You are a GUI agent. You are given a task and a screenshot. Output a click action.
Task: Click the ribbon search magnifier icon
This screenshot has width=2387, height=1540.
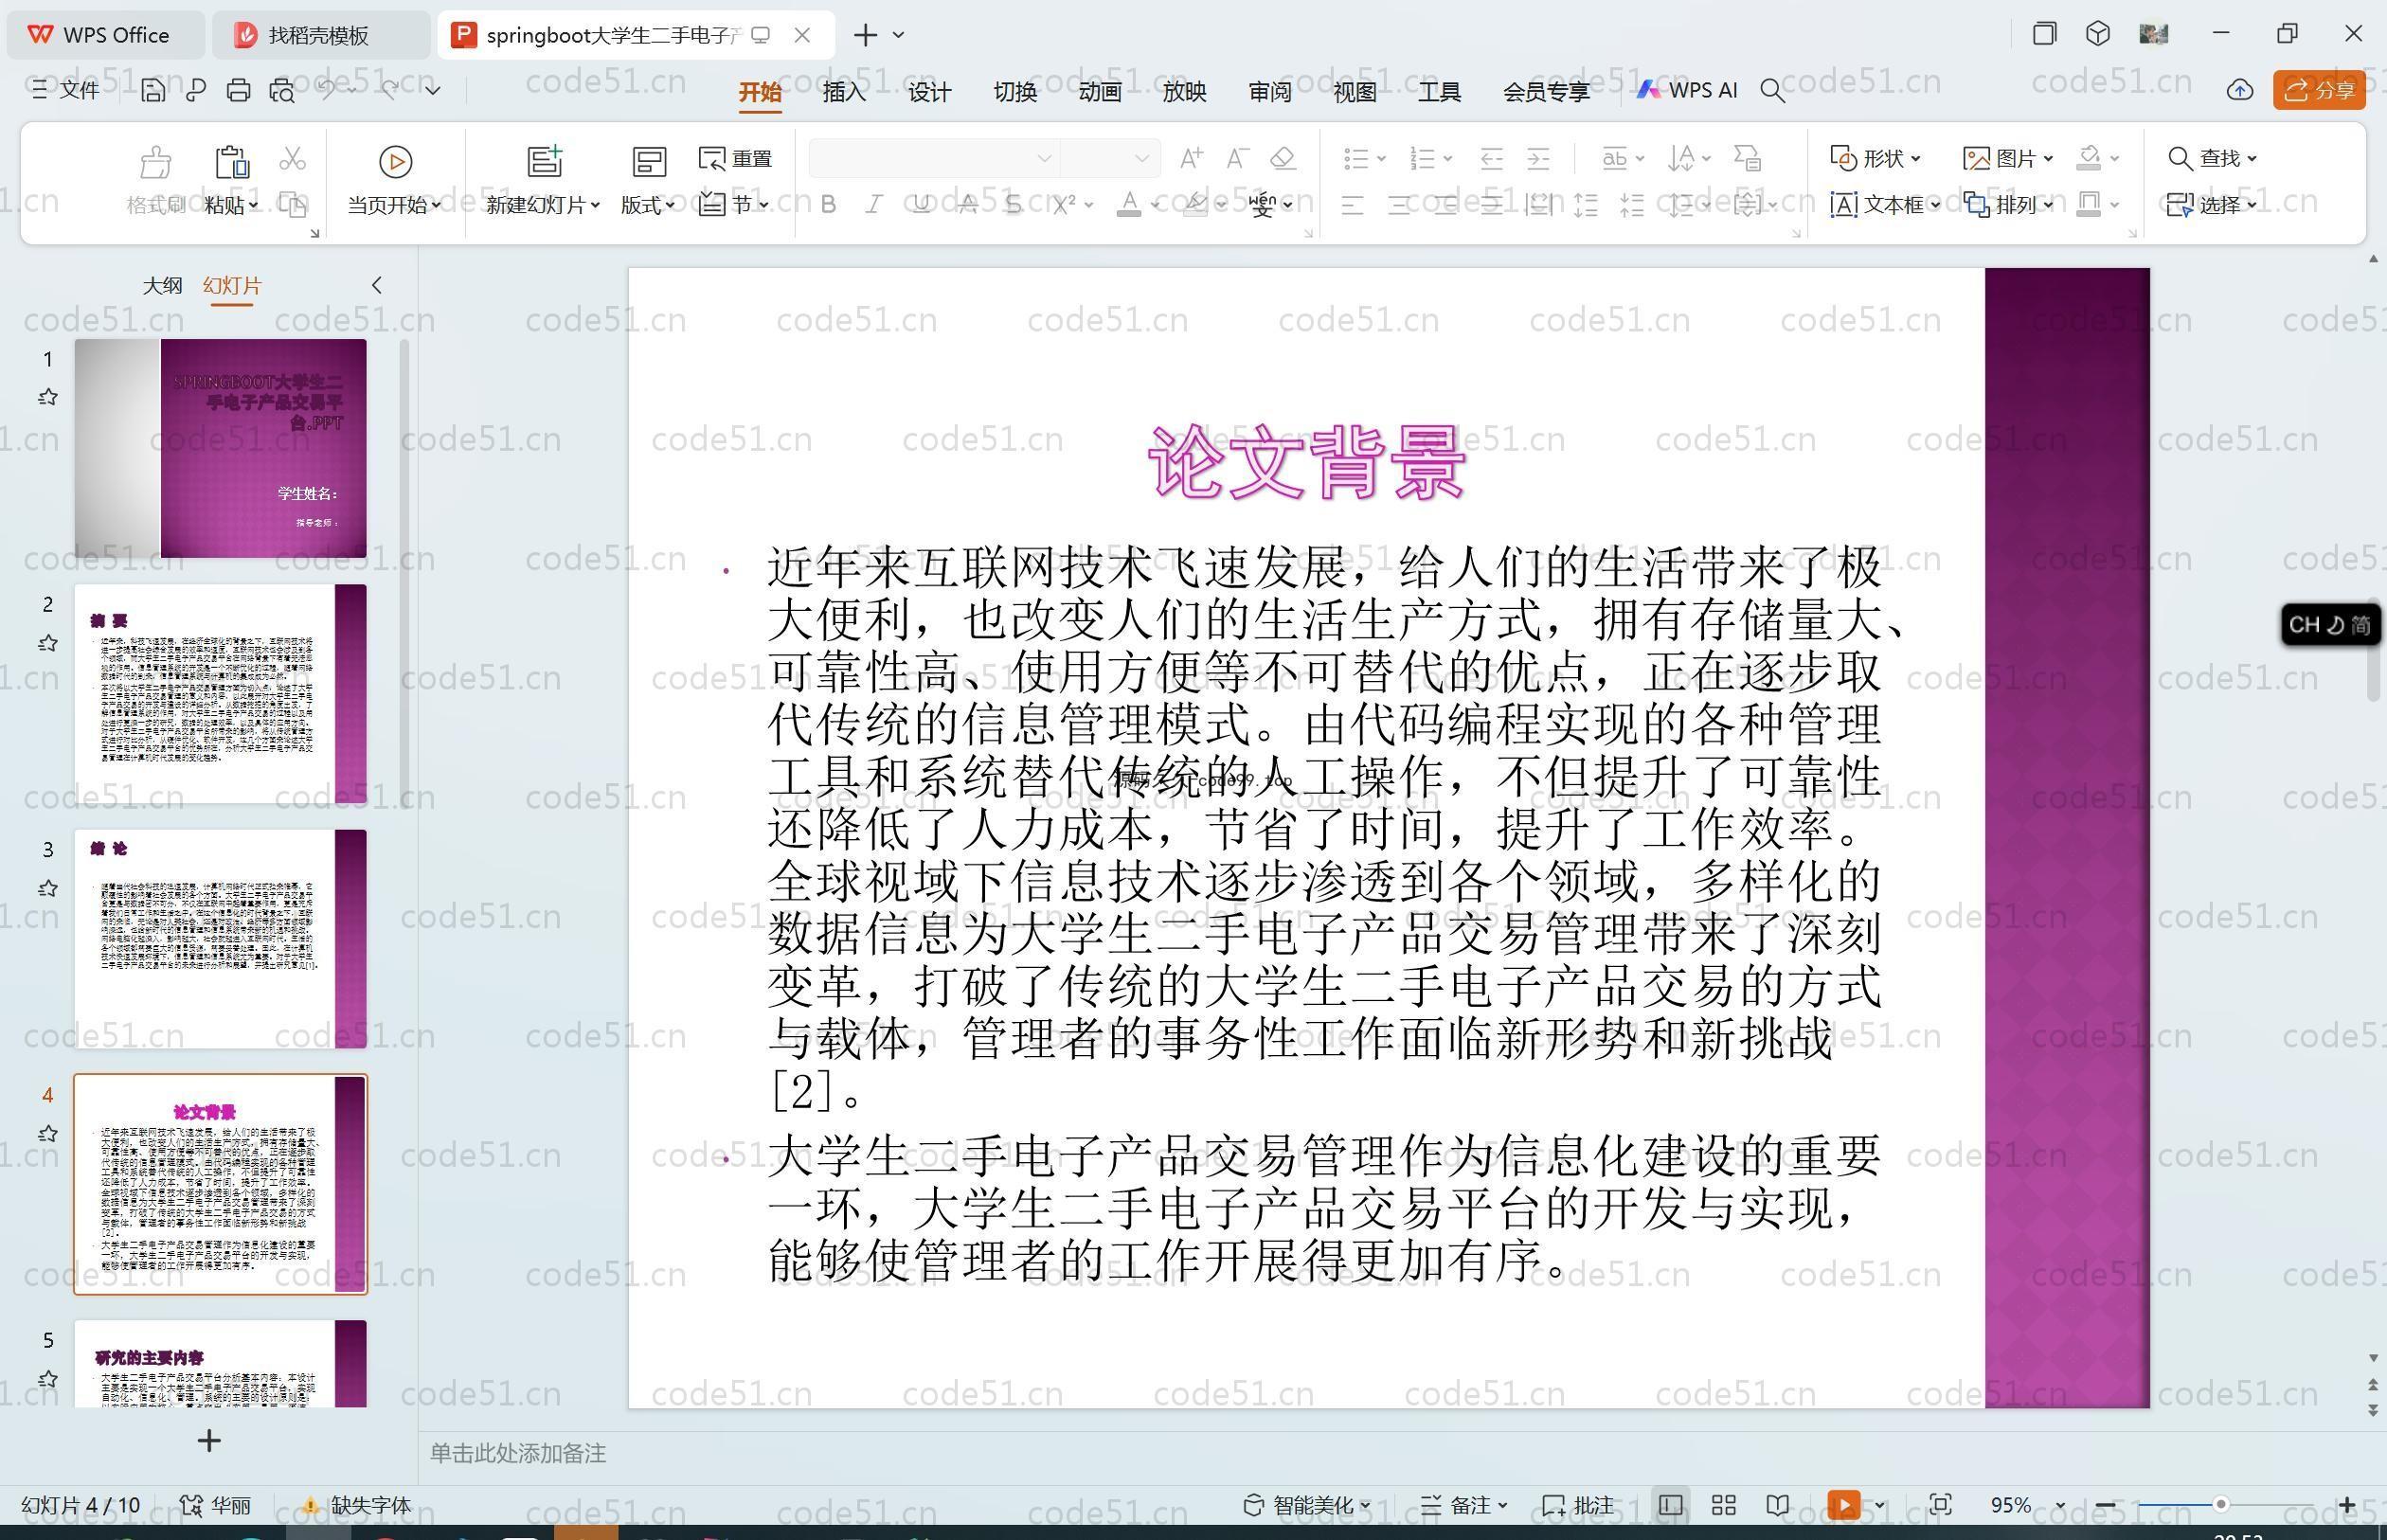click(x=1772, y=91)
